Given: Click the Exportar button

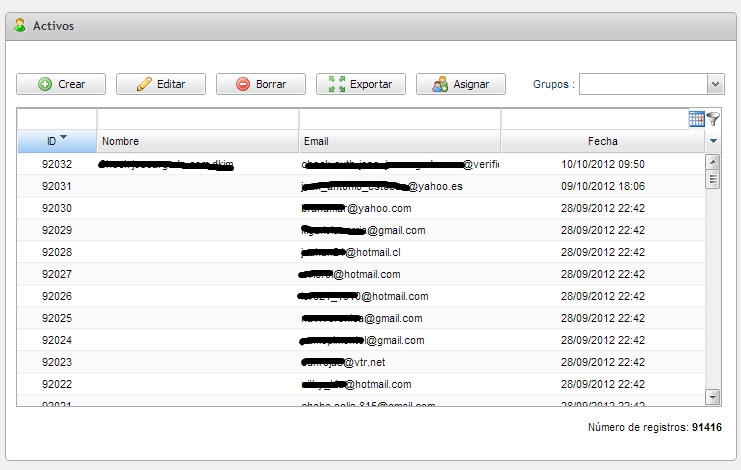Looking at the screenshot, I should point(361,84).
